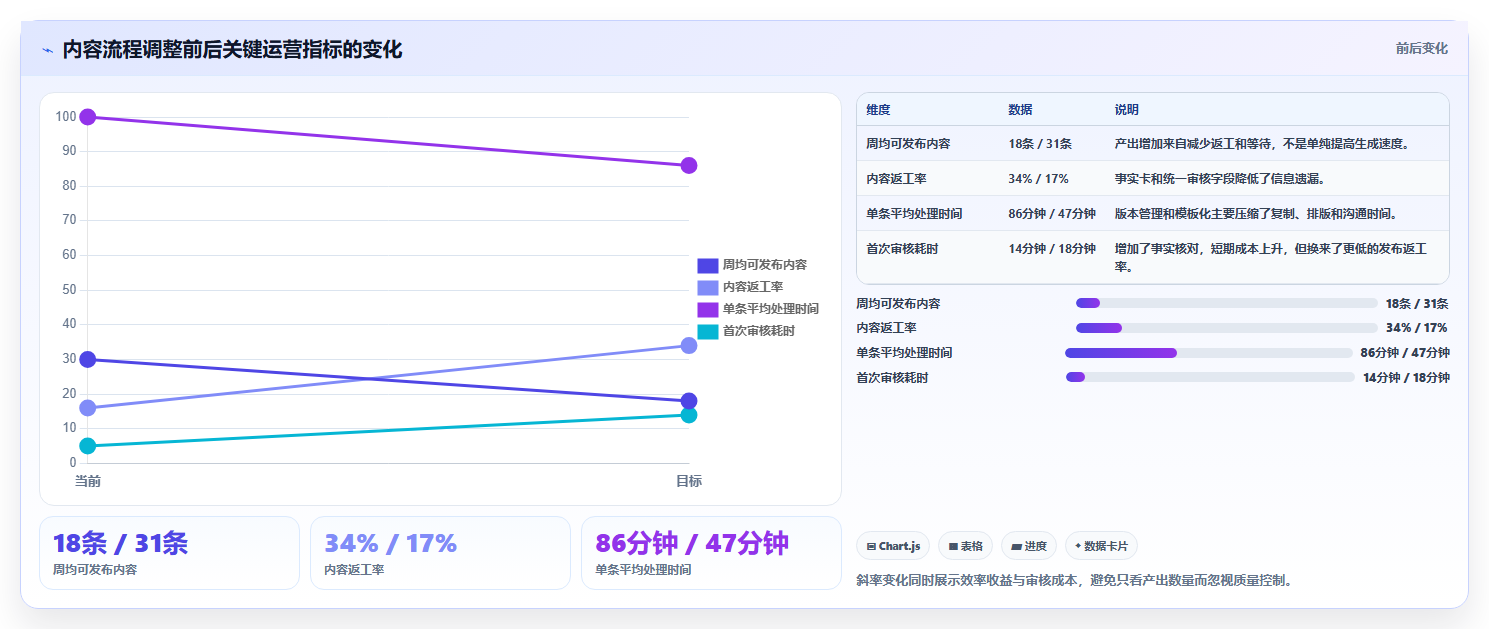The image size is (1489, 629).
Task: Click the teal data point at 14
Action: [689, 415]
